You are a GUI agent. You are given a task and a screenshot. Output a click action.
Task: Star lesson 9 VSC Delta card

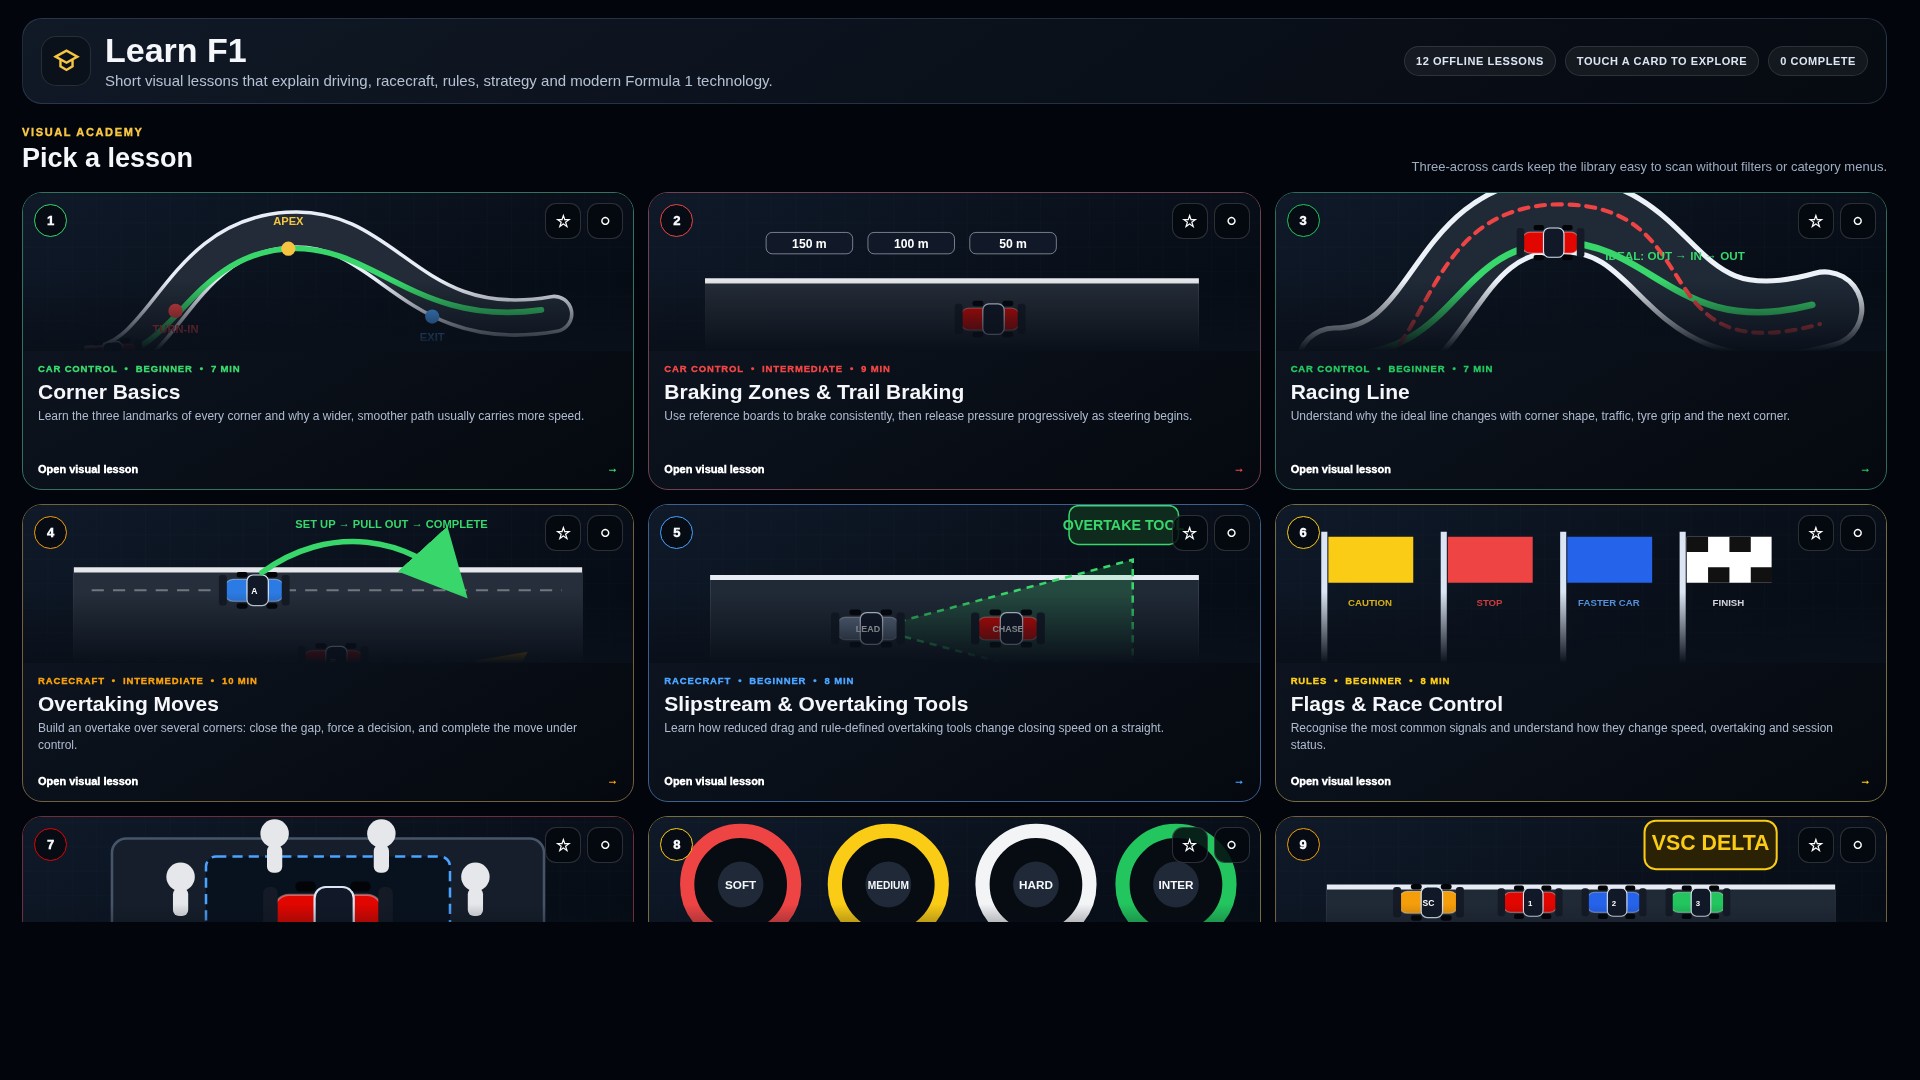[x=1815, y=845]
